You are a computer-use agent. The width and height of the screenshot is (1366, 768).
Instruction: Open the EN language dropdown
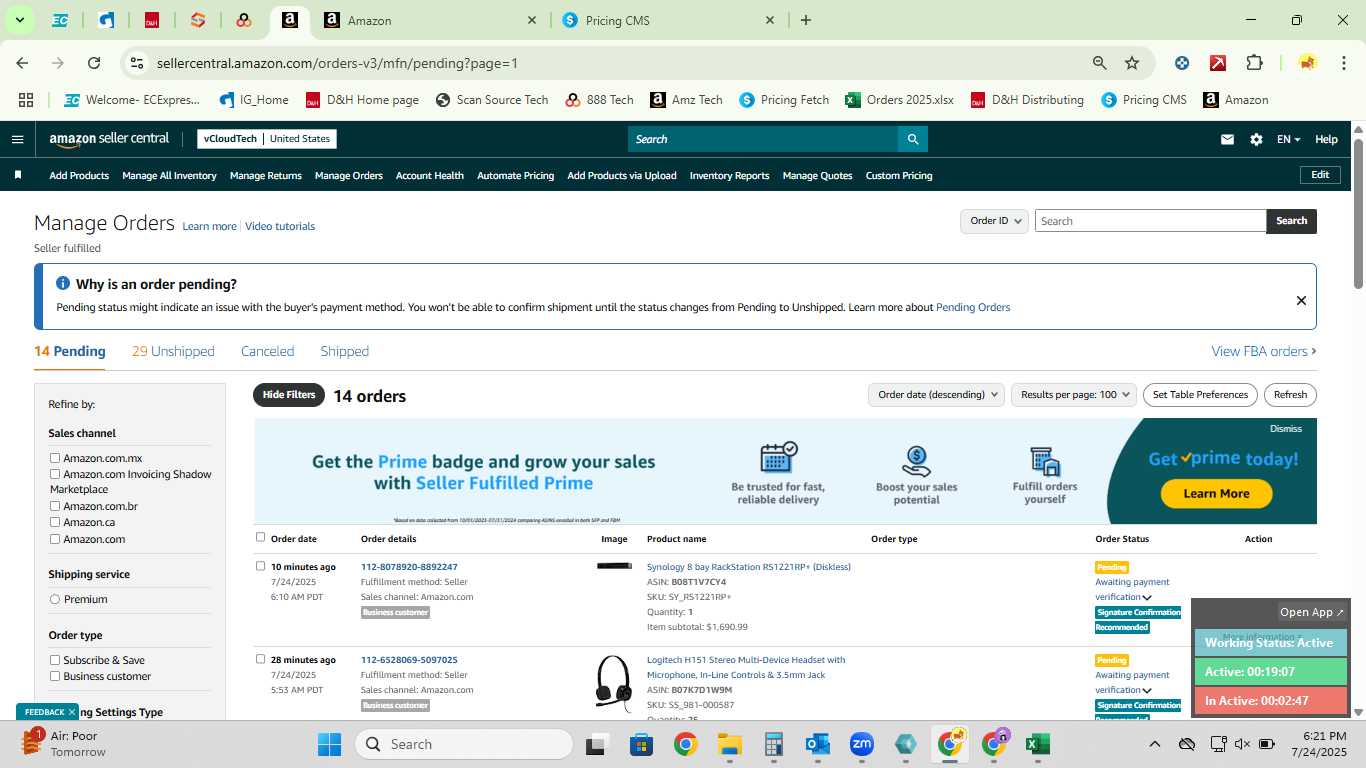coord(1288,139)
